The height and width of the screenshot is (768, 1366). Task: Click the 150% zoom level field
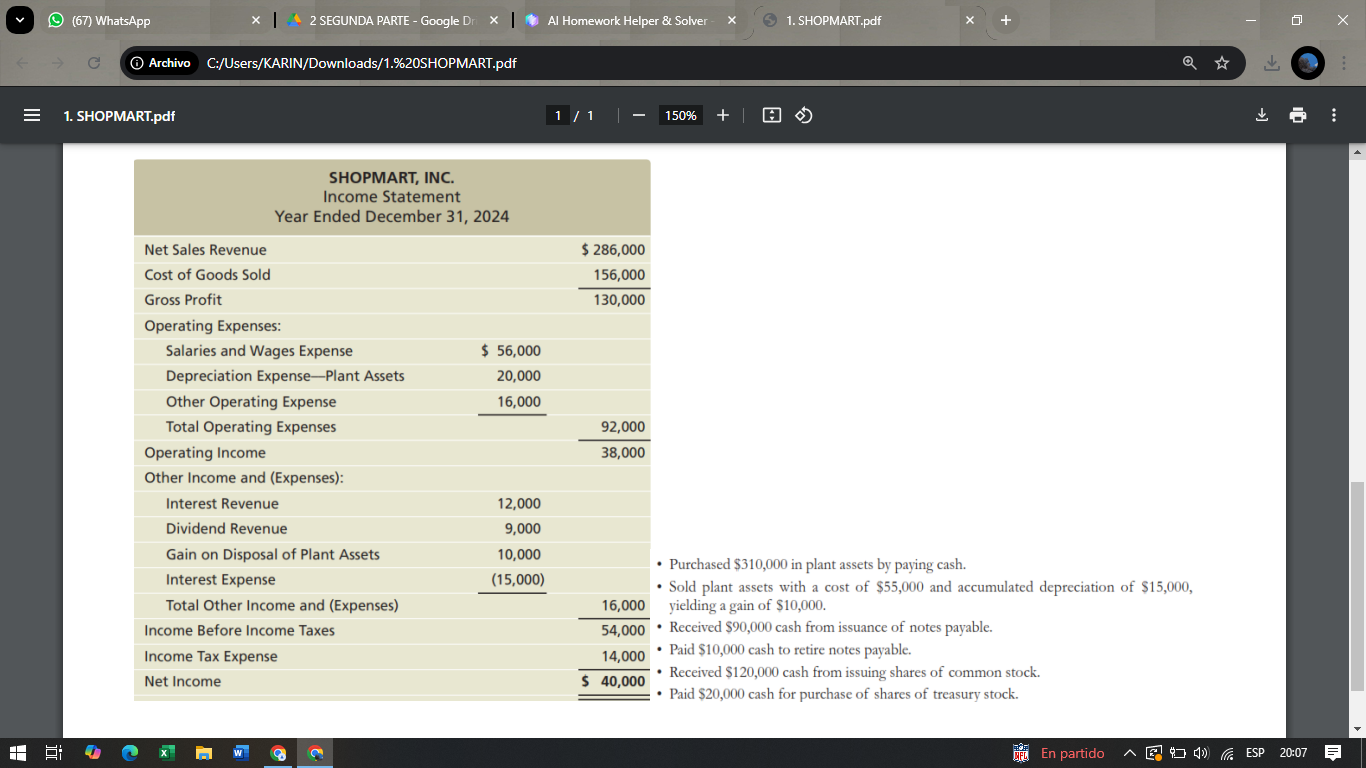point(681,115)
